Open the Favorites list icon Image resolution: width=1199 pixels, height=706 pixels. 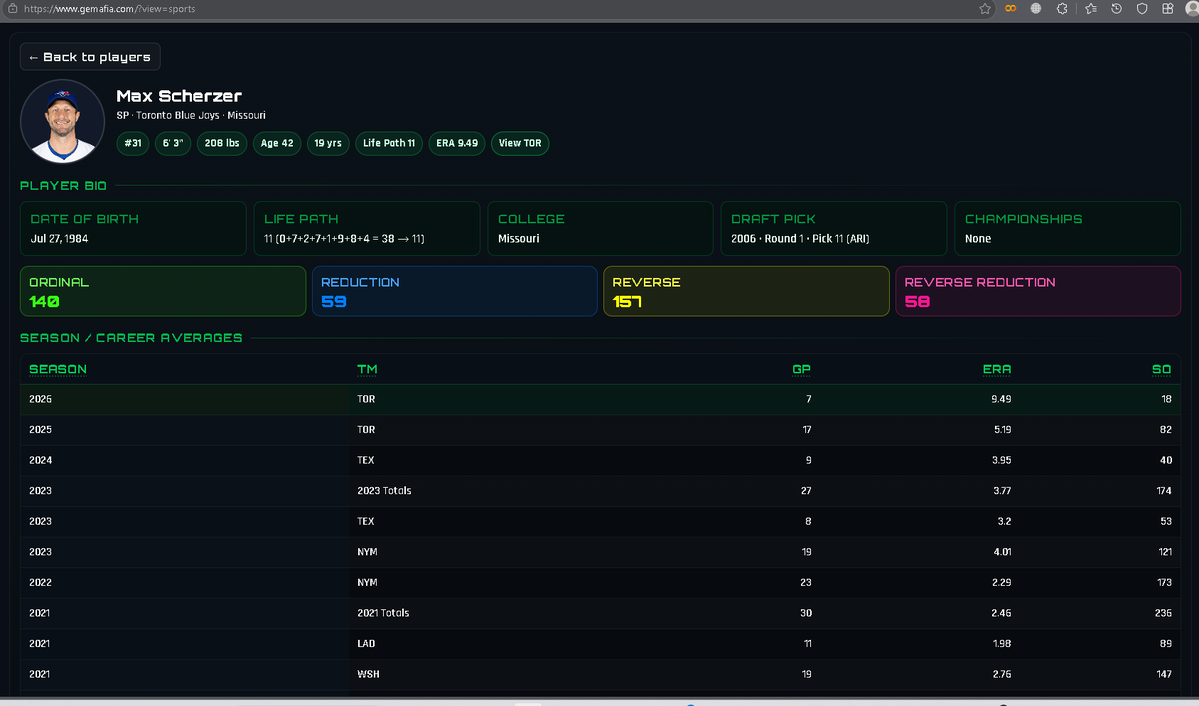click(x=1090, y=8)
